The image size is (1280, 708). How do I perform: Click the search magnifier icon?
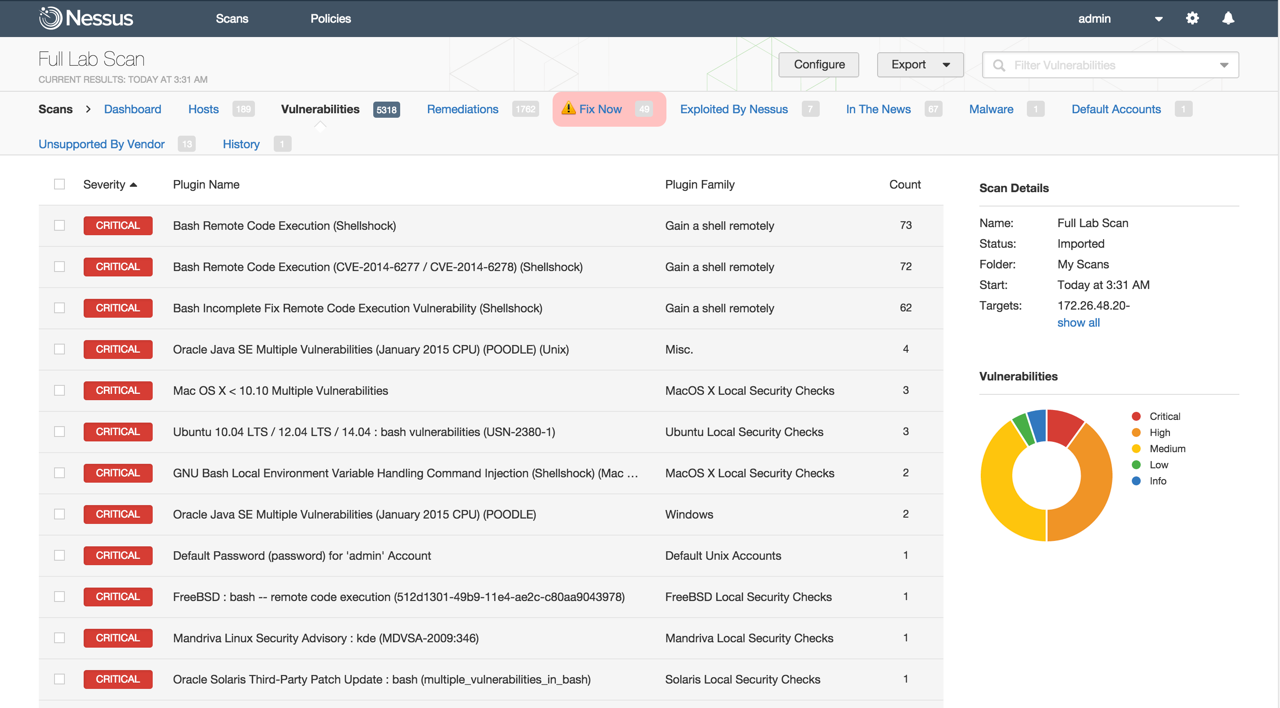tap(999, 65)
